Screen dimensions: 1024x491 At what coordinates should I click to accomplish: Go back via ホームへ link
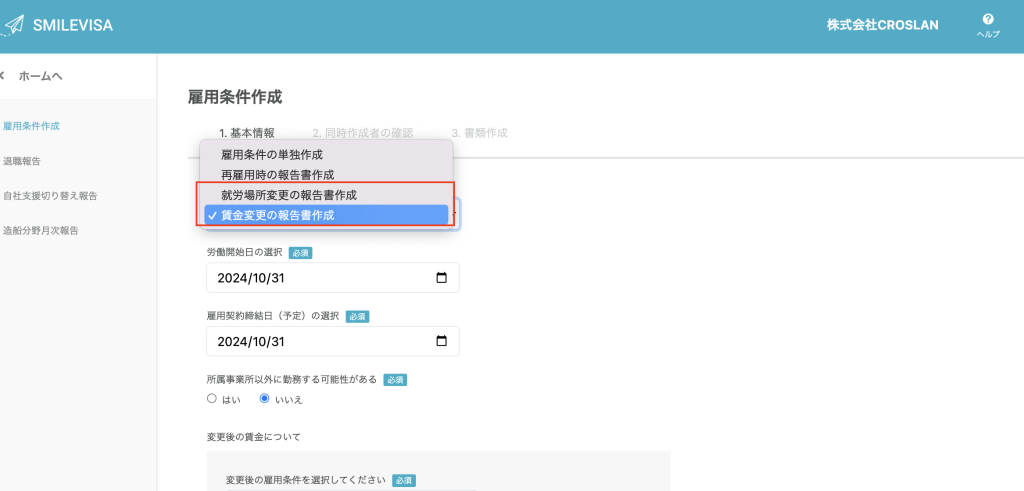[34, 76]
